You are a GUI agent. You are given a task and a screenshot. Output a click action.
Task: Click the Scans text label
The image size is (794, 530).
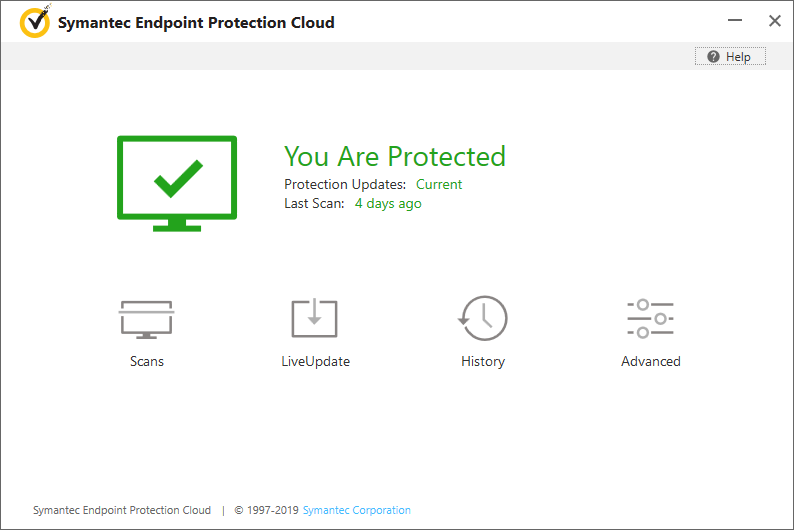[x=147, y=361]
